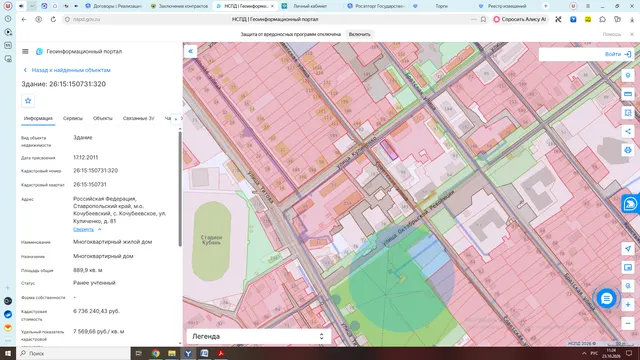
Task: Switch to the Связанные ЗУ tab
Action: click(139, 118)
